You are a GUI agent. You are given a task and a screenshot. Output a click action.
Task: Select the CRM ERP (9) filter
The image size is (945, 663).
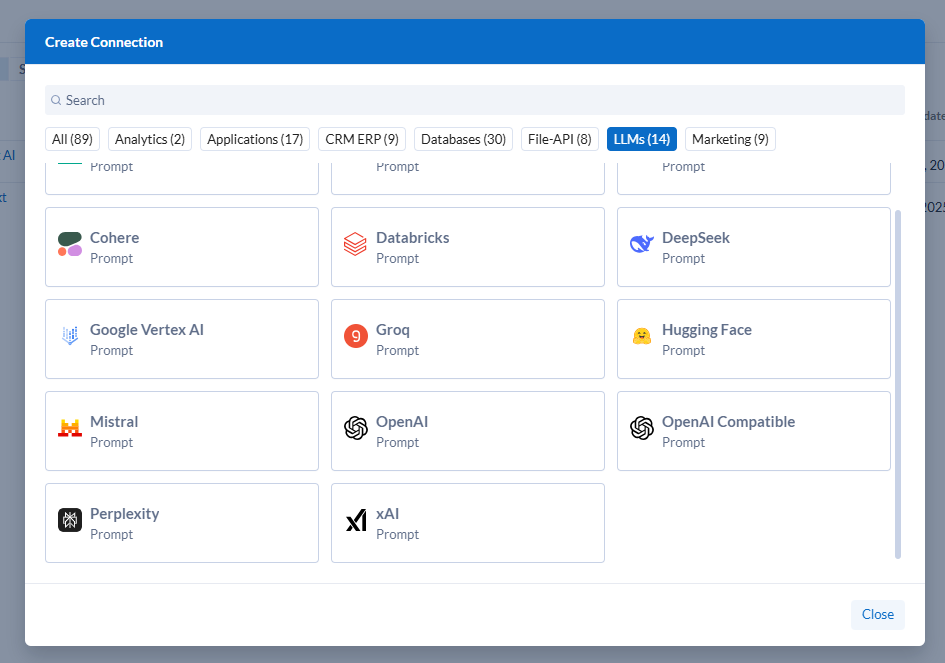(x=362, y=139)
